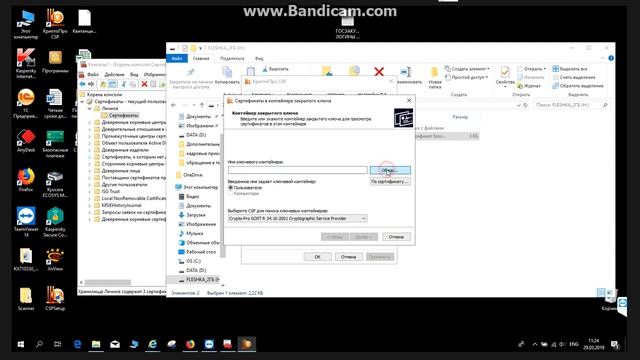Click the Explorer help question mark icon
640x360 pixels.
pos(611,58)
